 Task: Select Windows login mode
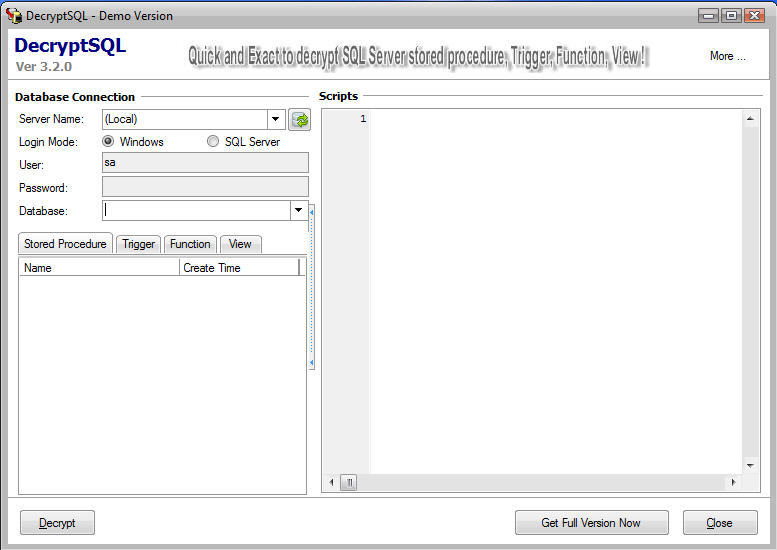tap(108, 142)
